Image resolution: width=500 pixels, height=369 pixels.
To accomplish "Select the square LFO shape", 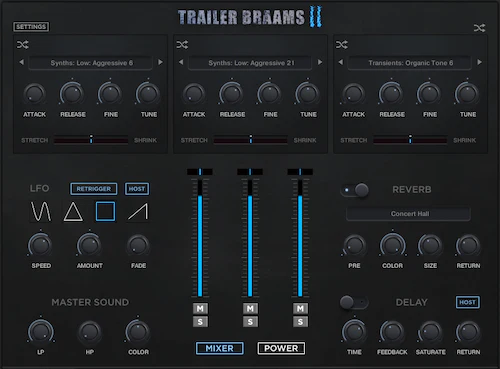I will pyautogui.click(x=105, y=211).
